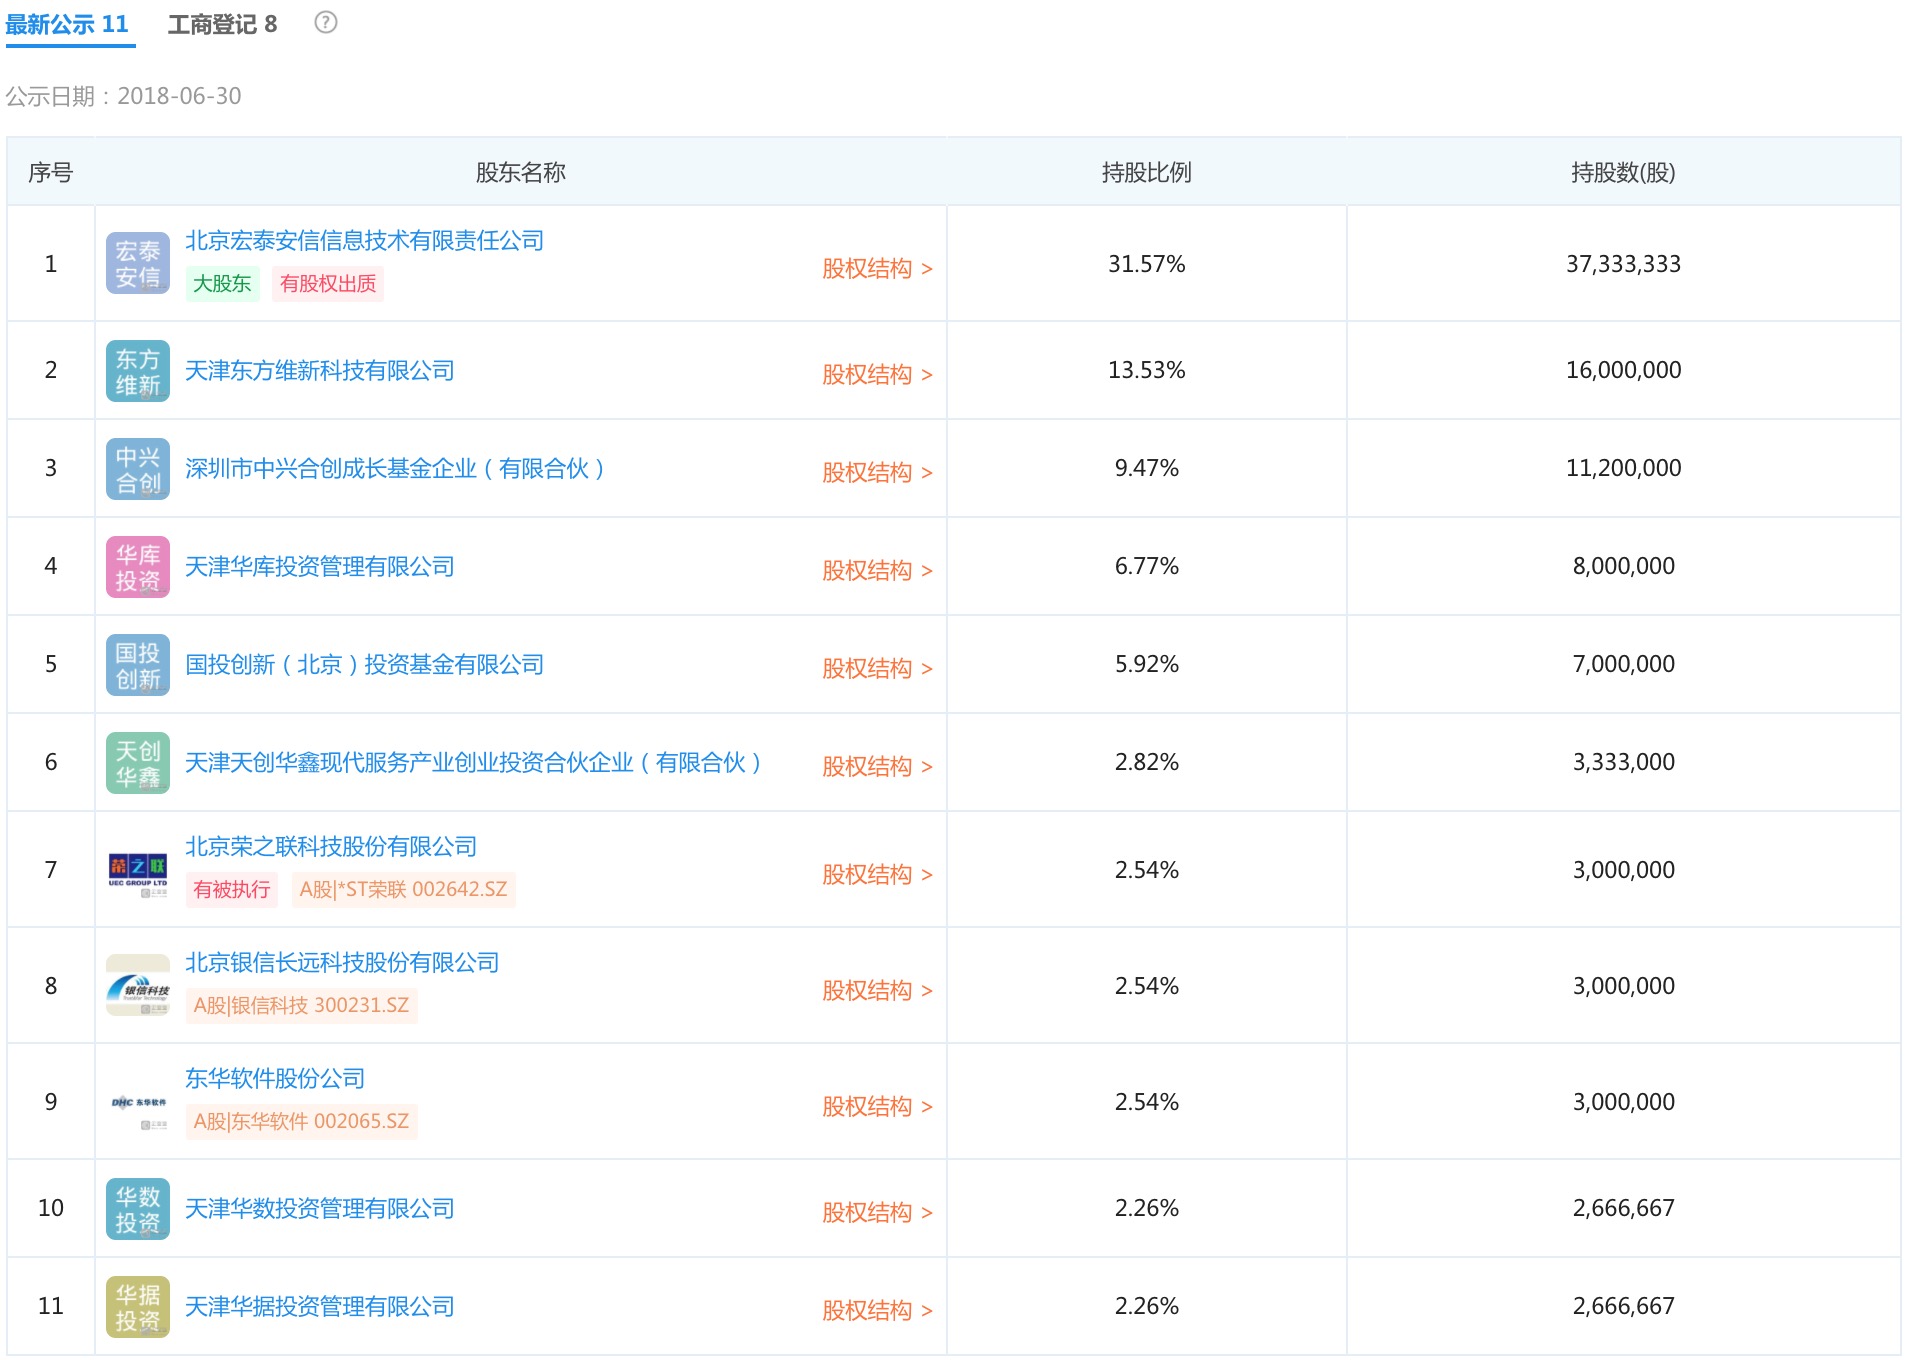This screenshot has height=1360, width=1908.
Task: Click the help question mark icon
Action: 326,22
